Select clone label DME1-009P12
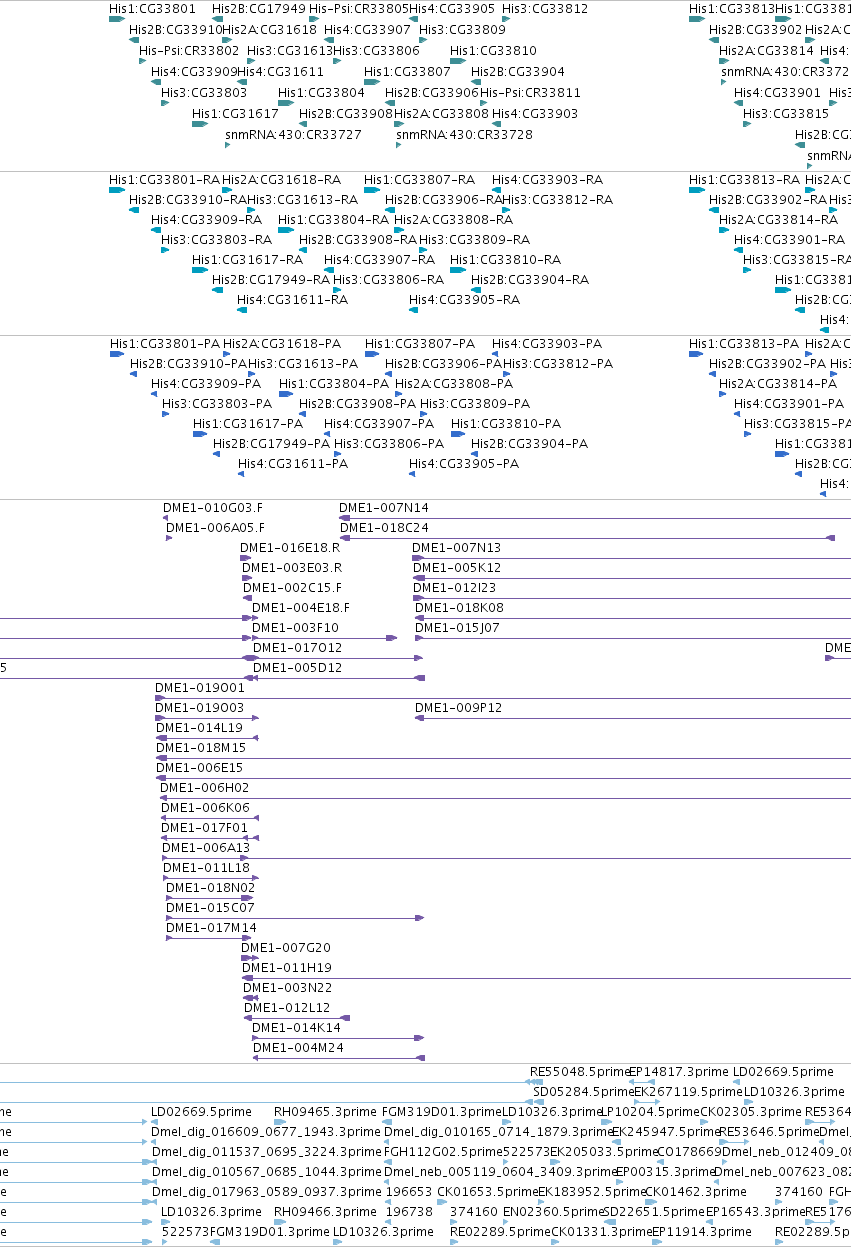The height and width of the screenshot is (1247, 851). pos(458,708)
